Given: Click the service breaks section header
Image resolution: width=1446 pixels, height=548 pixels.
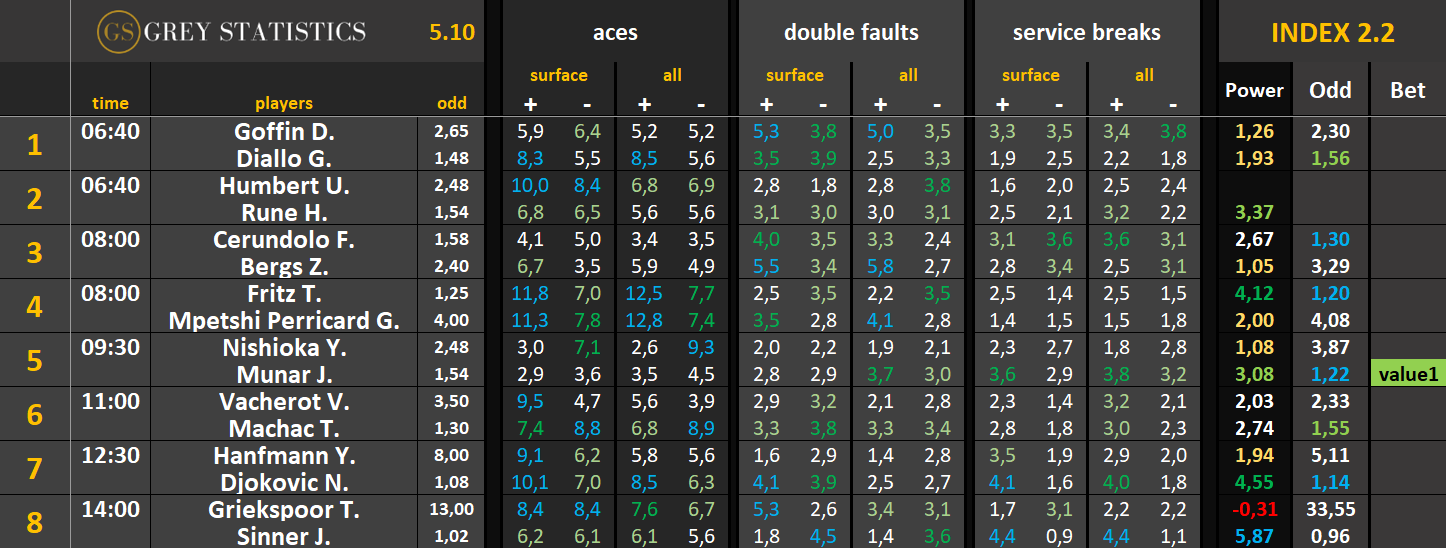Looking at the screenshot, I should 1086,32.
